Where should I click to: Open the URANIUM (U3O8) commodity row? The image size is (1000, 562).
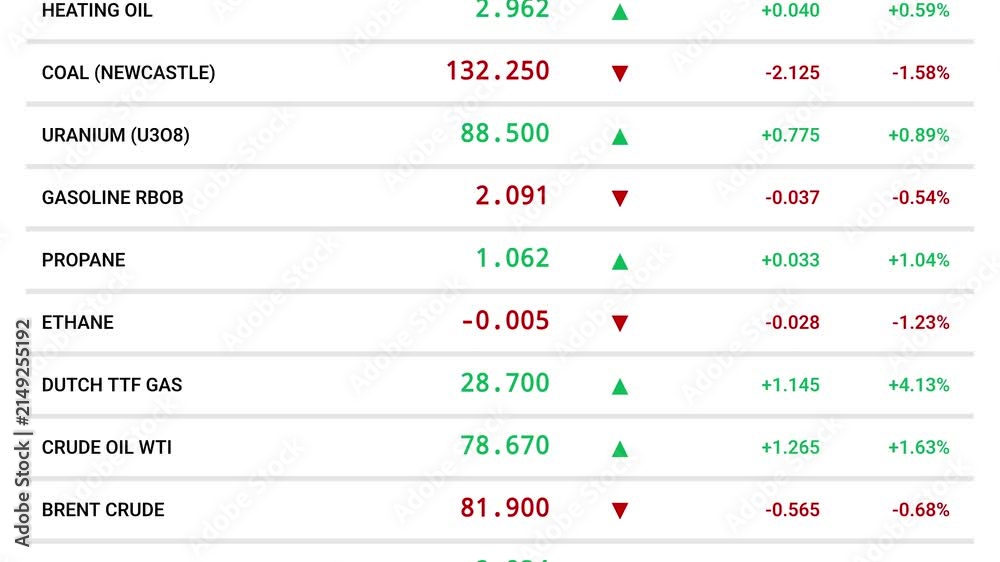point(500,135)
